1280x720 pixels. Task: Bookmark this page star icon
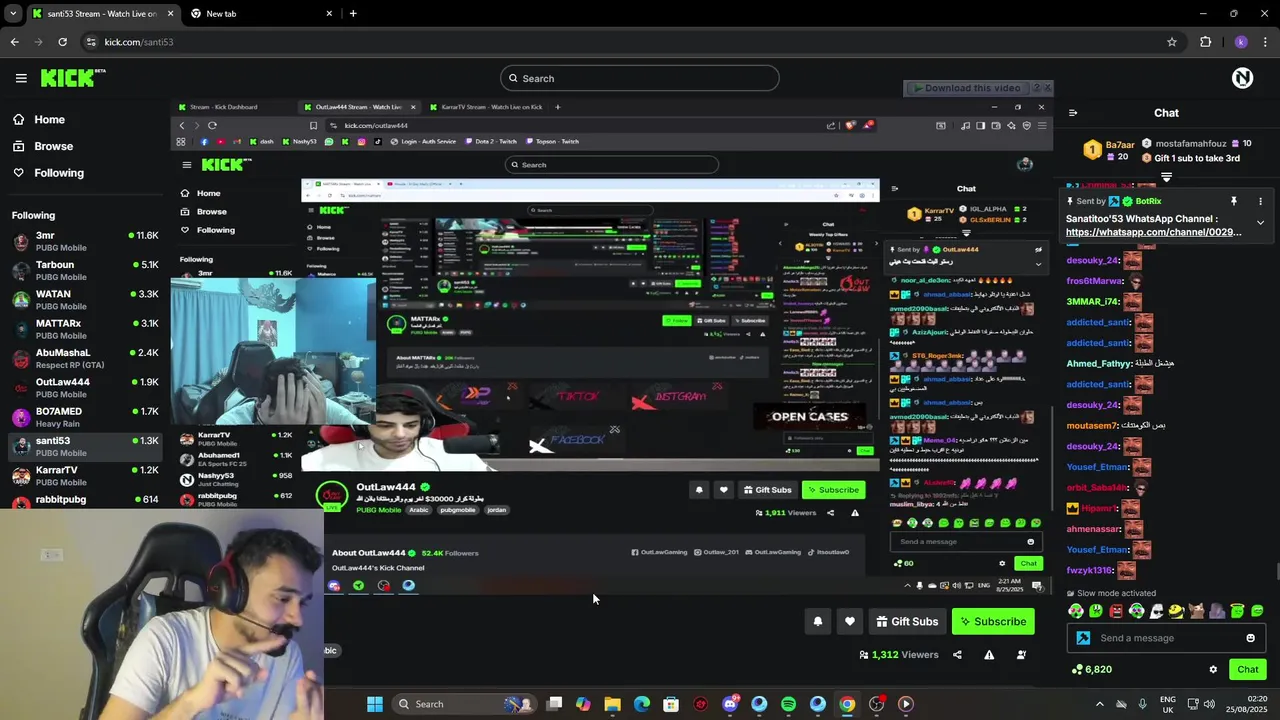pyautogui.click(x=1171, y=42)
